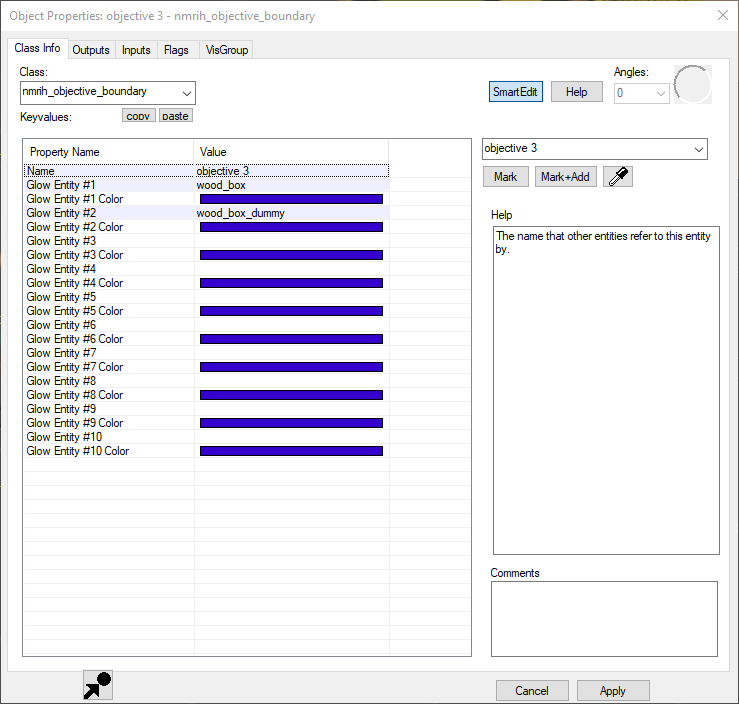Image resolution: width=739 pixels, height=704 pixels.
Task: Select the Glow Entity #7 row
Action: point(206,353)
